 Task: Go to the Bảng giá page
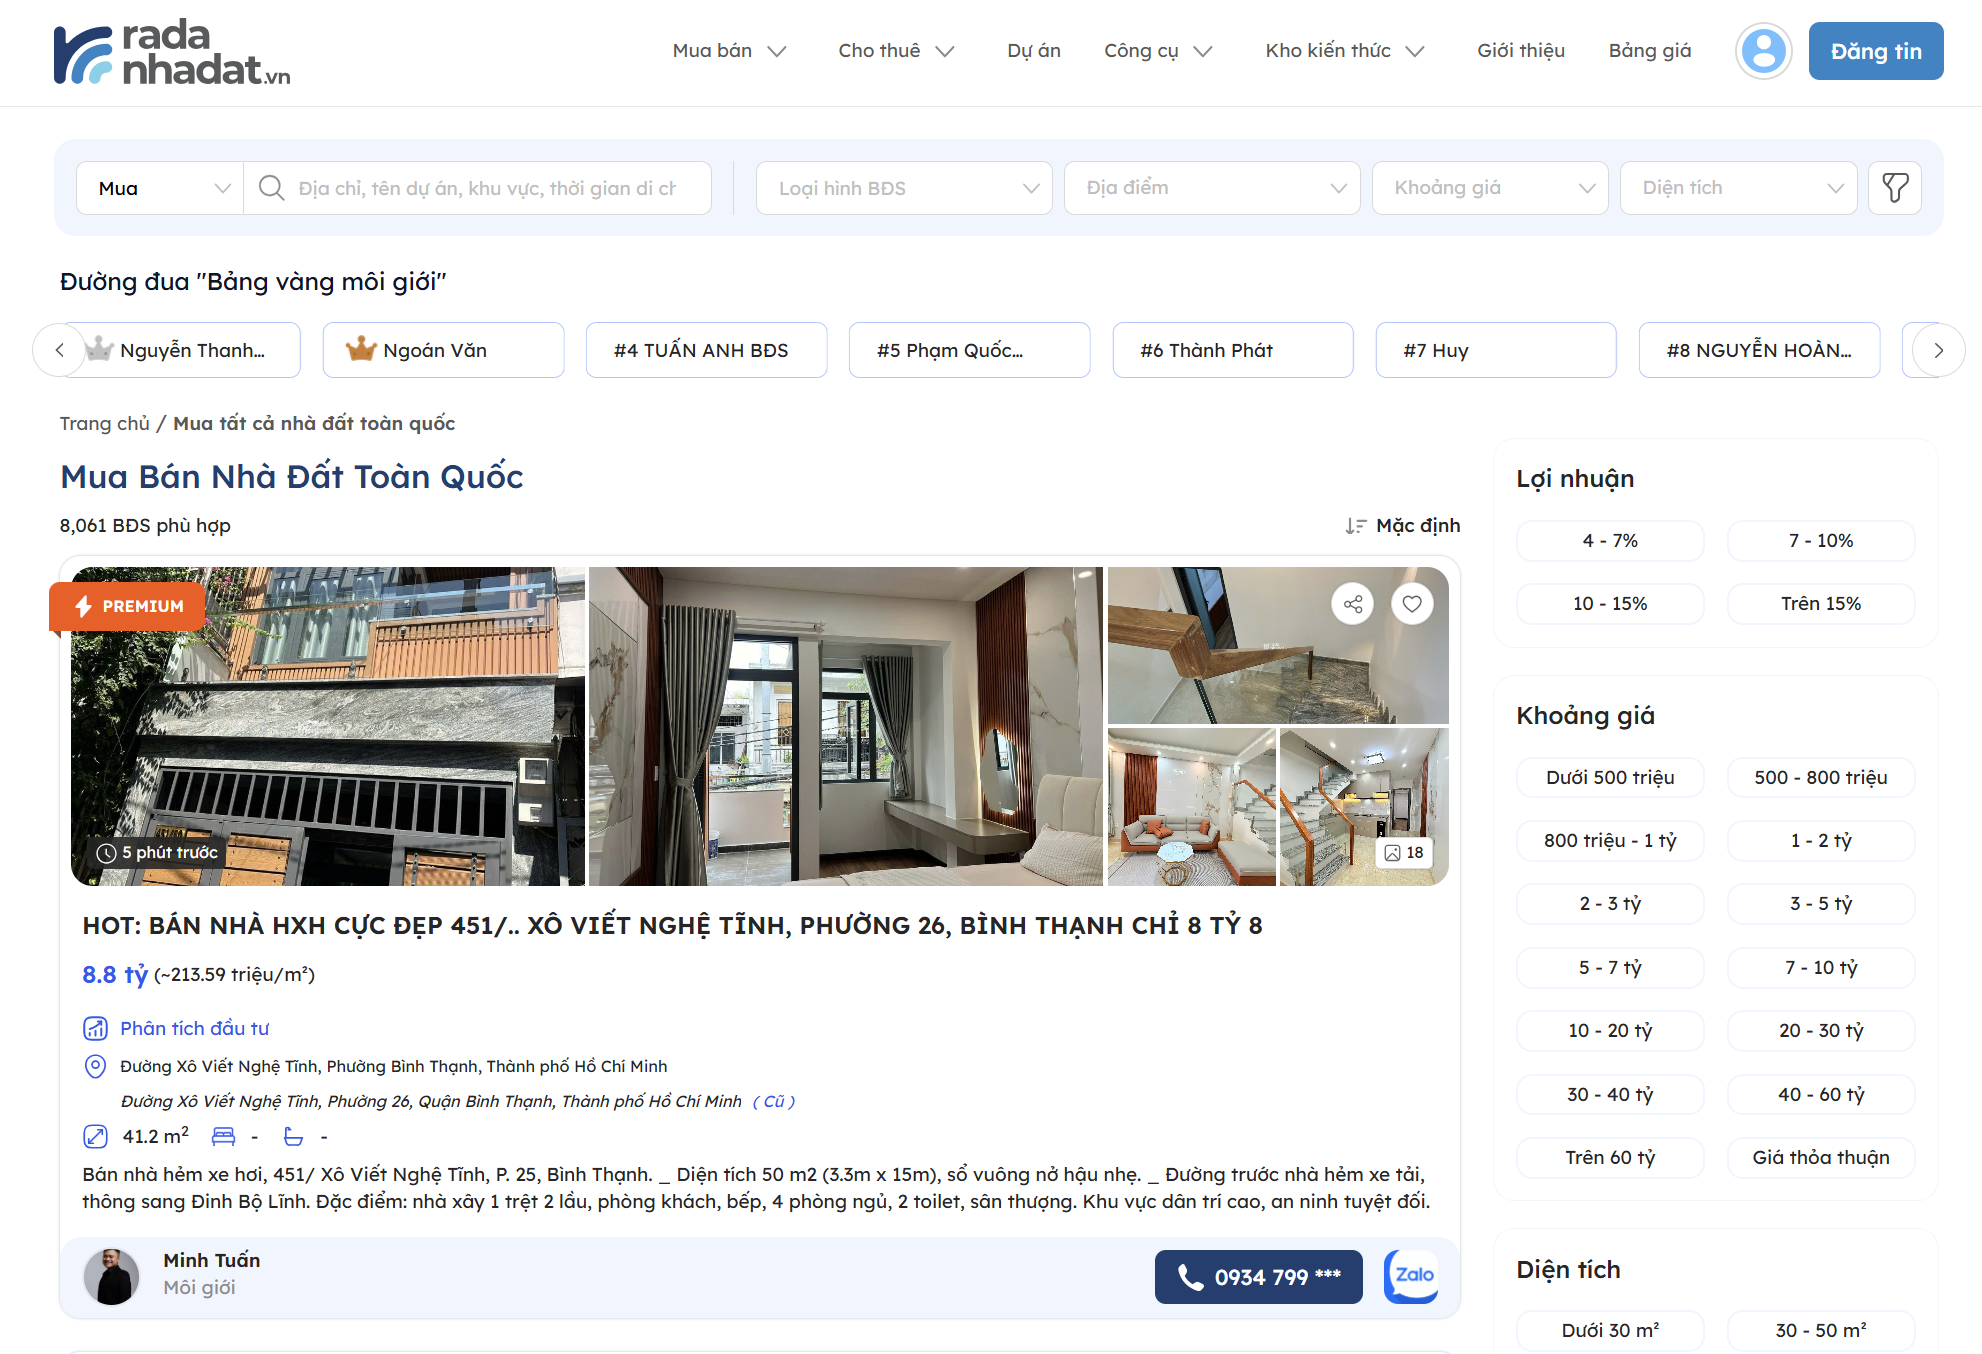[1649, 51]
